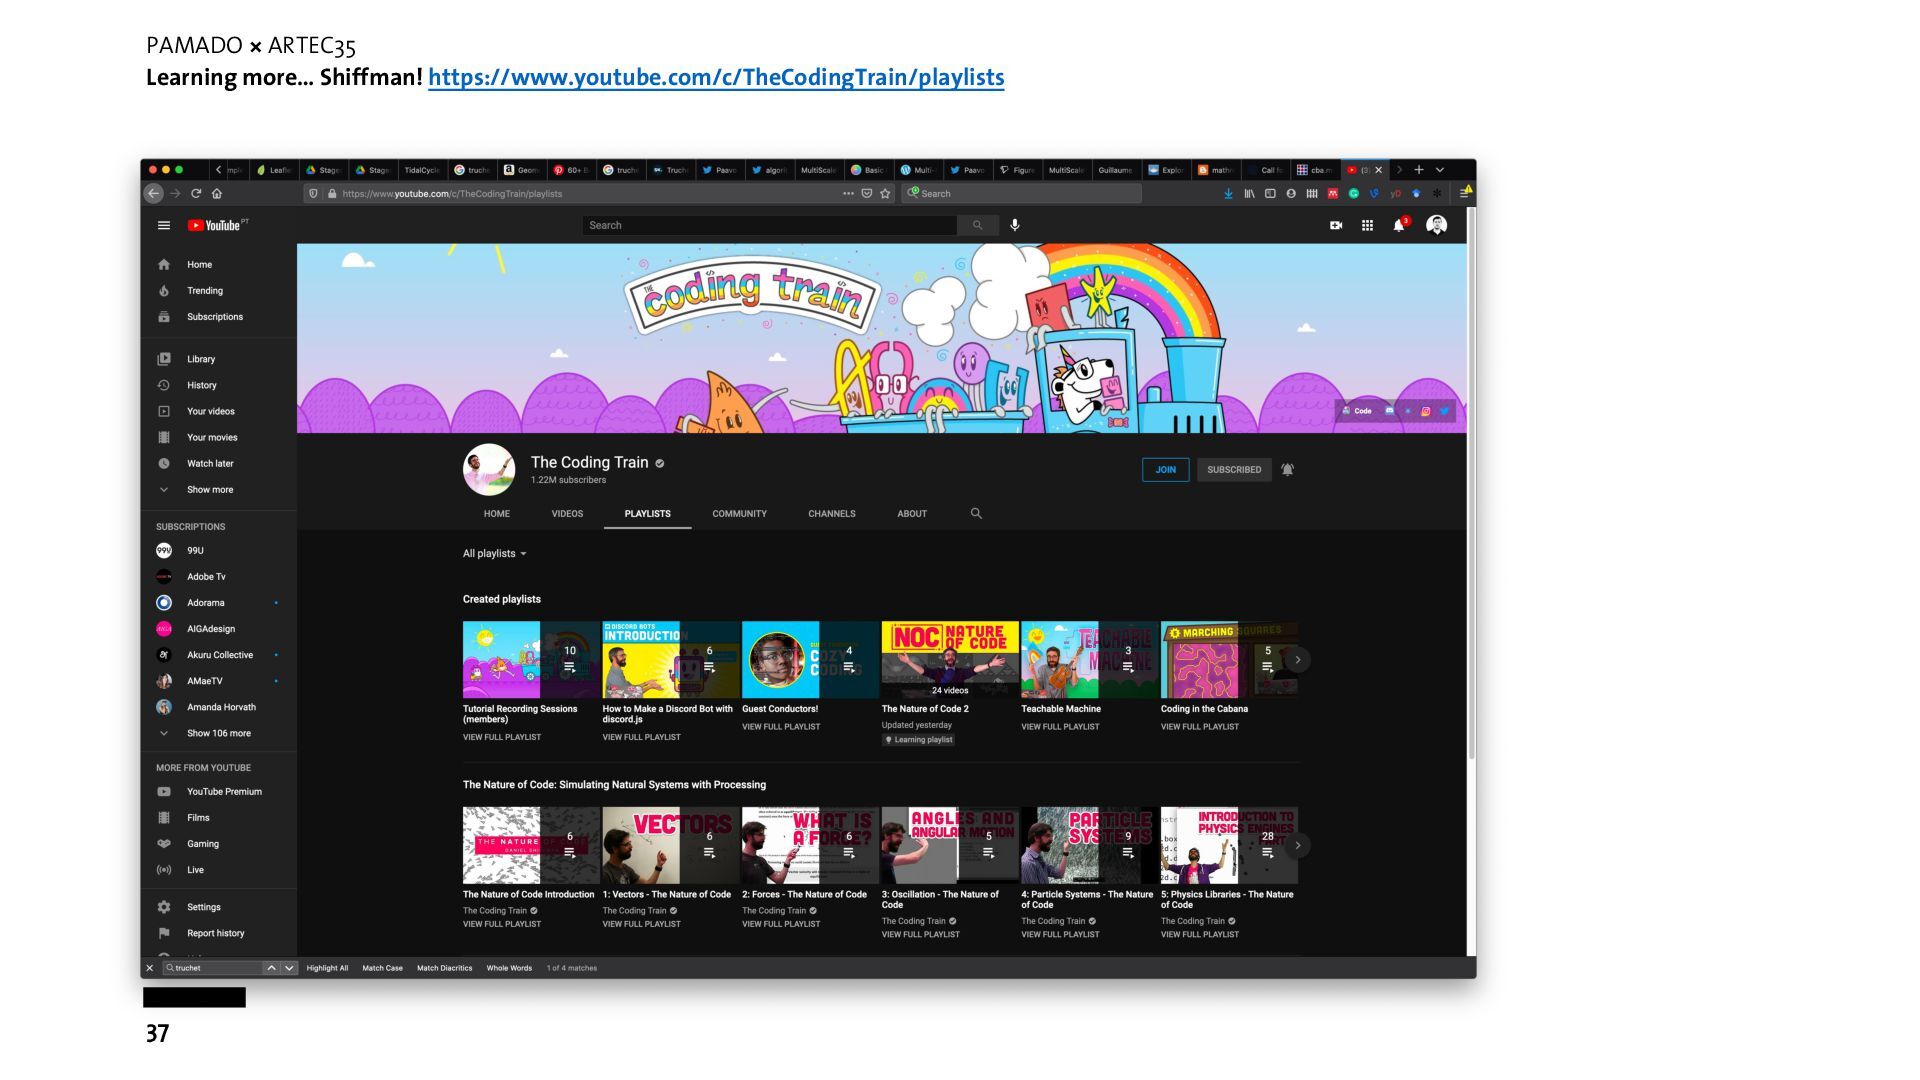Switch to the VIDEOS tab
Screen dimensions: 1920x1080
[x=567, y=514]
